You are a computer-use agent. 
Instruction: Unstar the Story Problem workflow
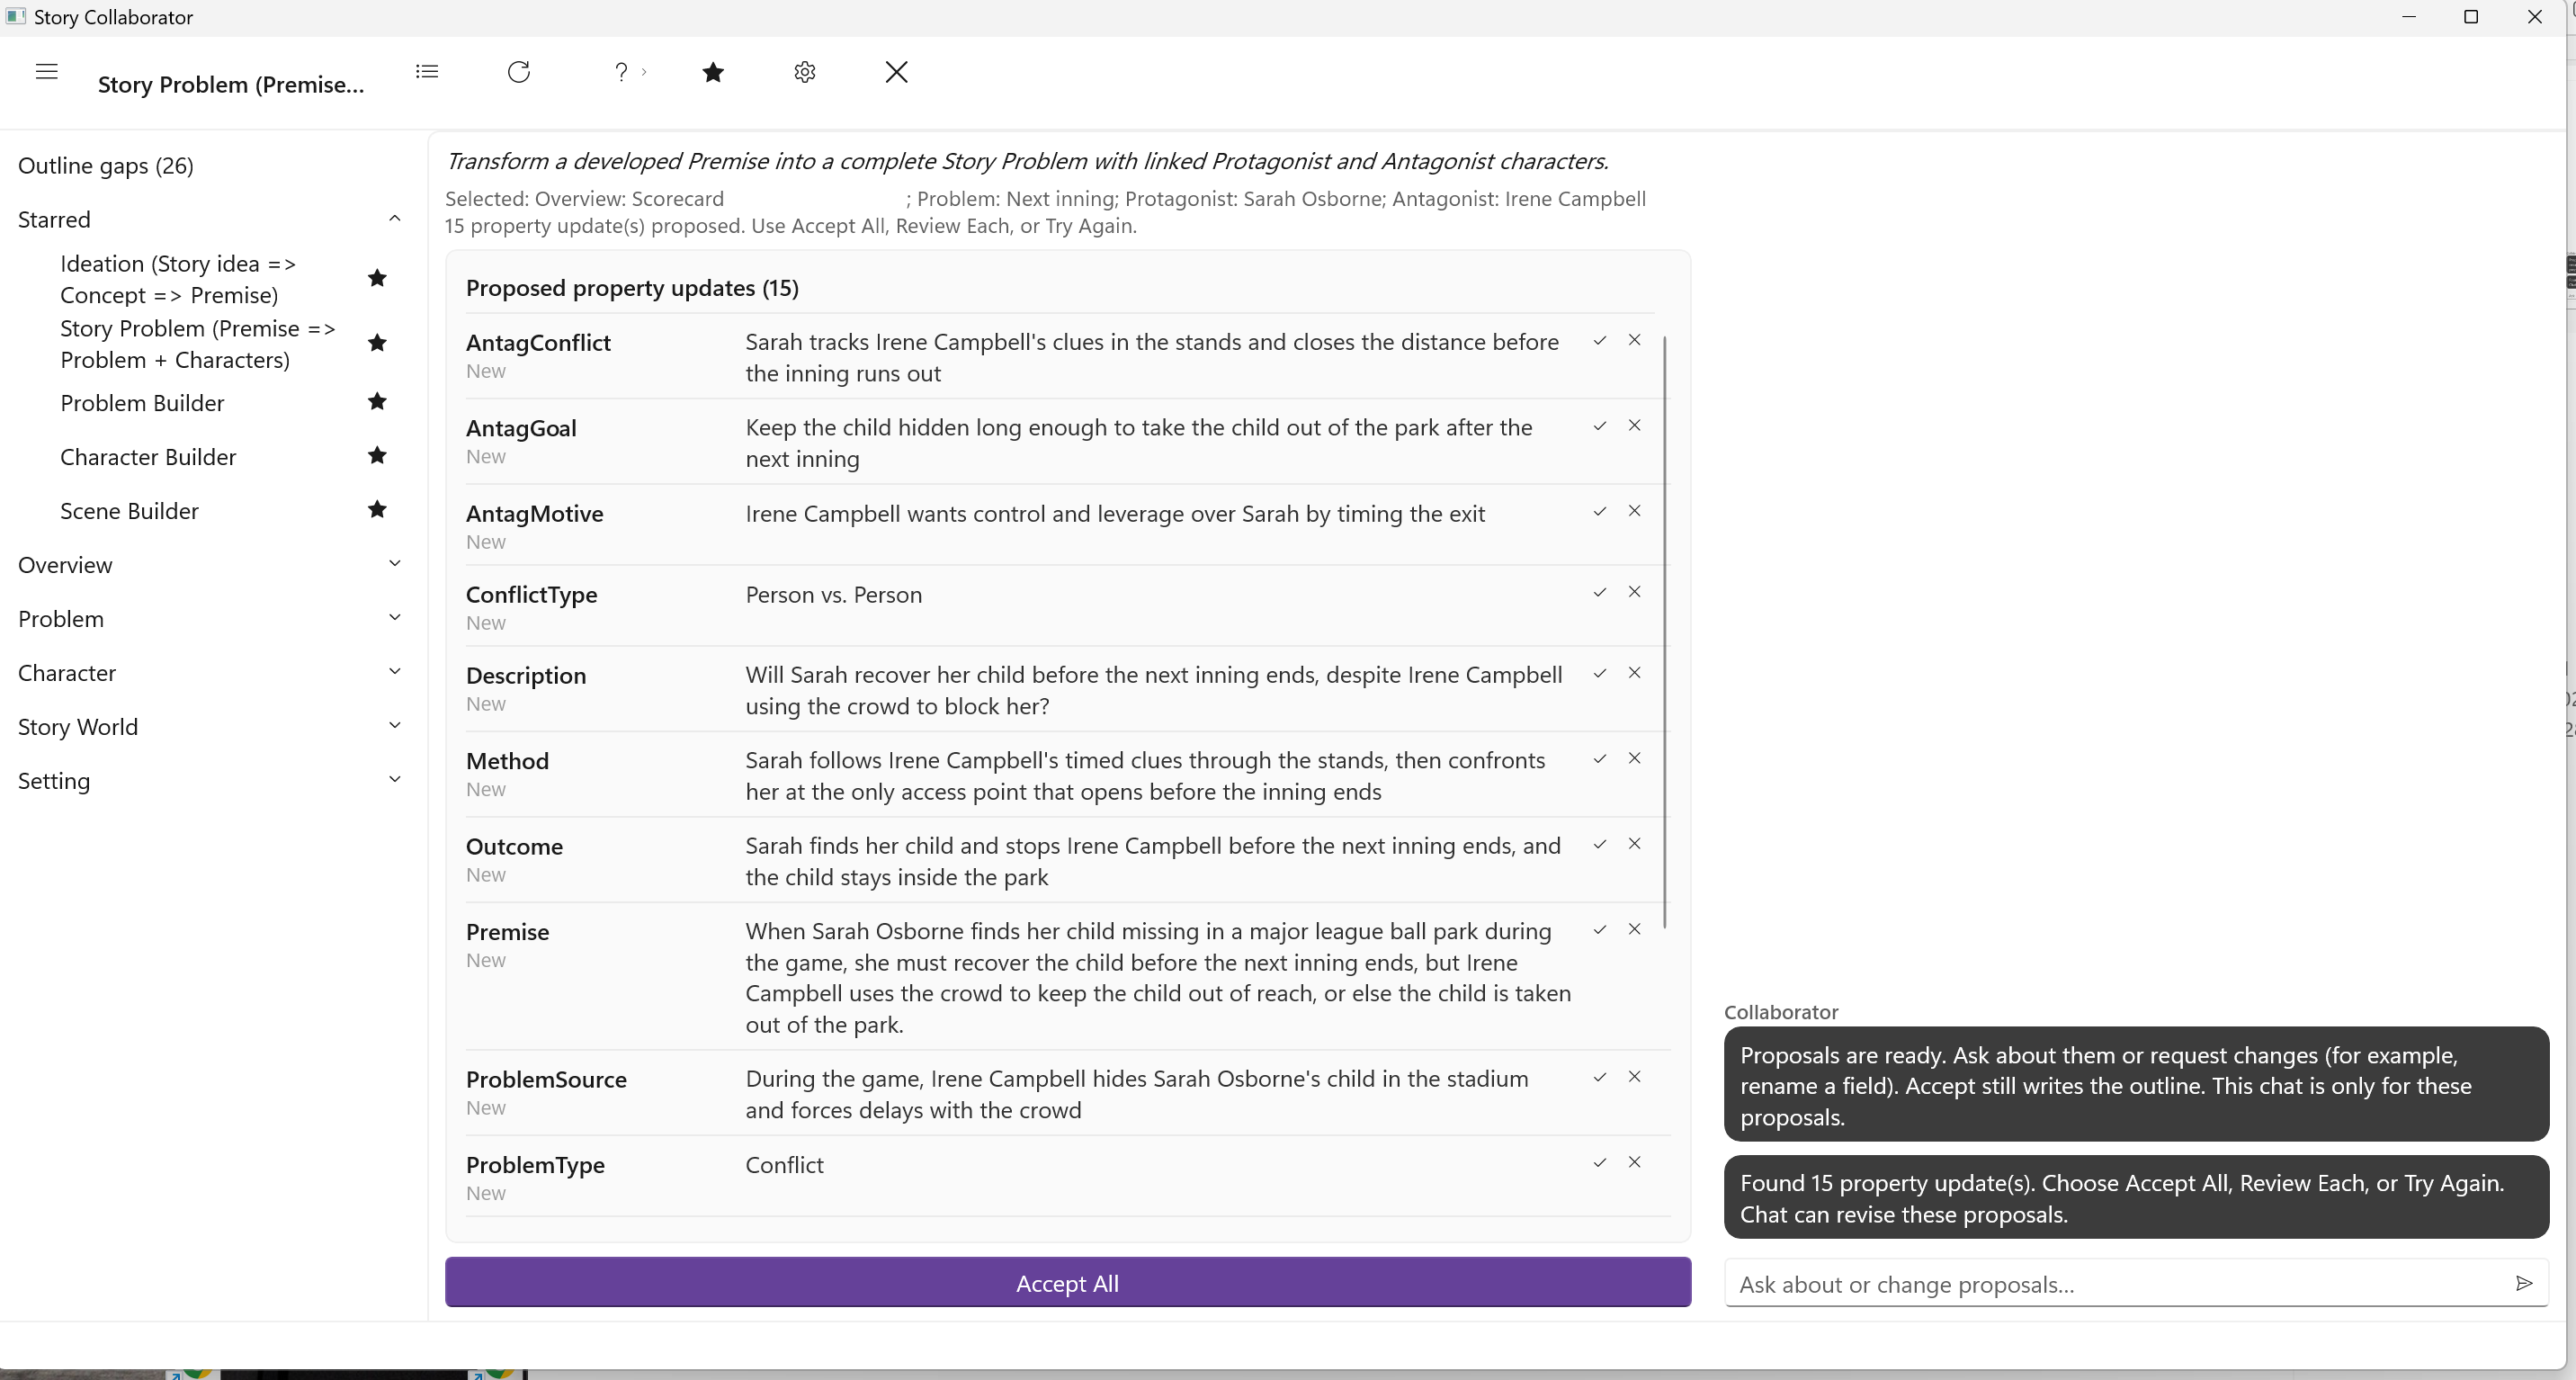click(377, 343)
